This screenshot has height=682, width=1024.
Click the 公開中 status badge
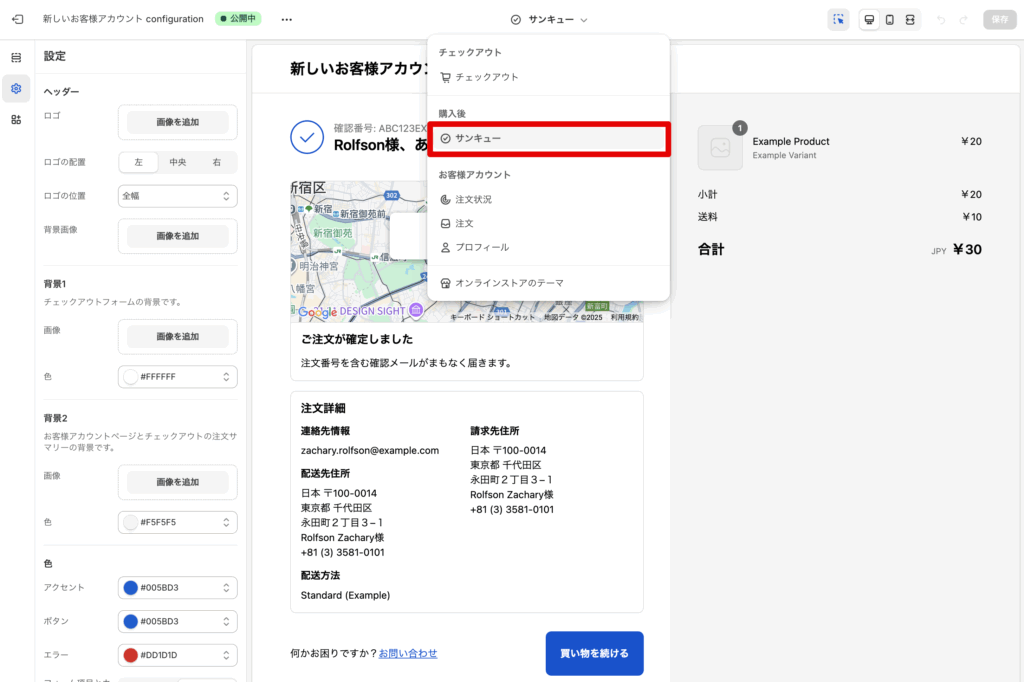coord(238,19)
